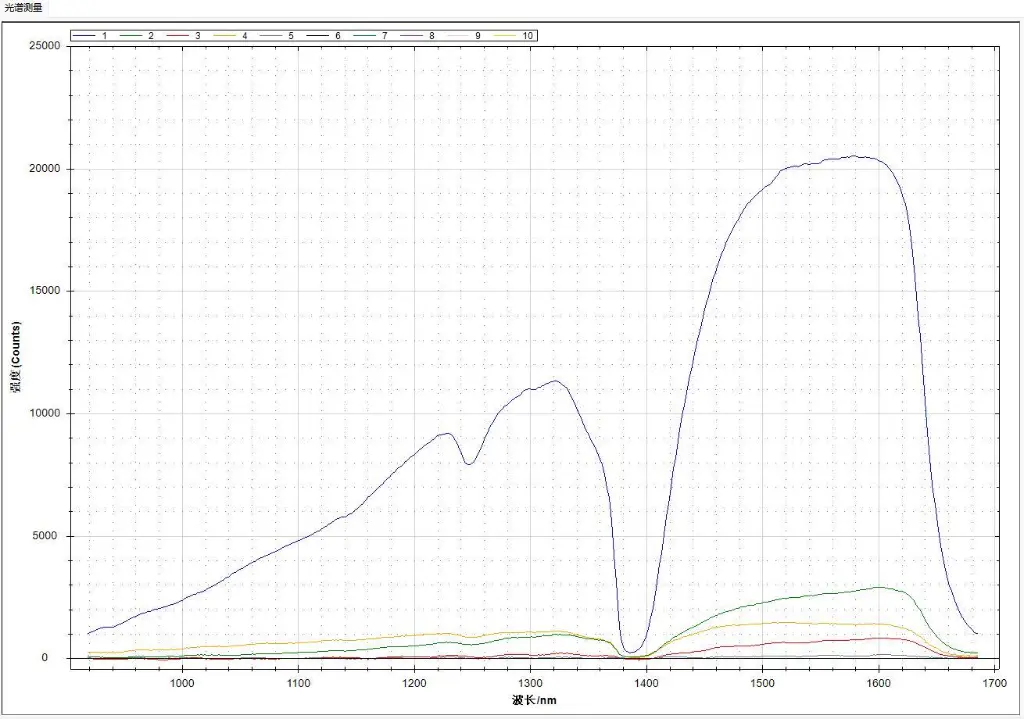Click the 1600 x-axis tick label
The height and width of the screenshot is (719, 1024).
[x=878, y=683]
